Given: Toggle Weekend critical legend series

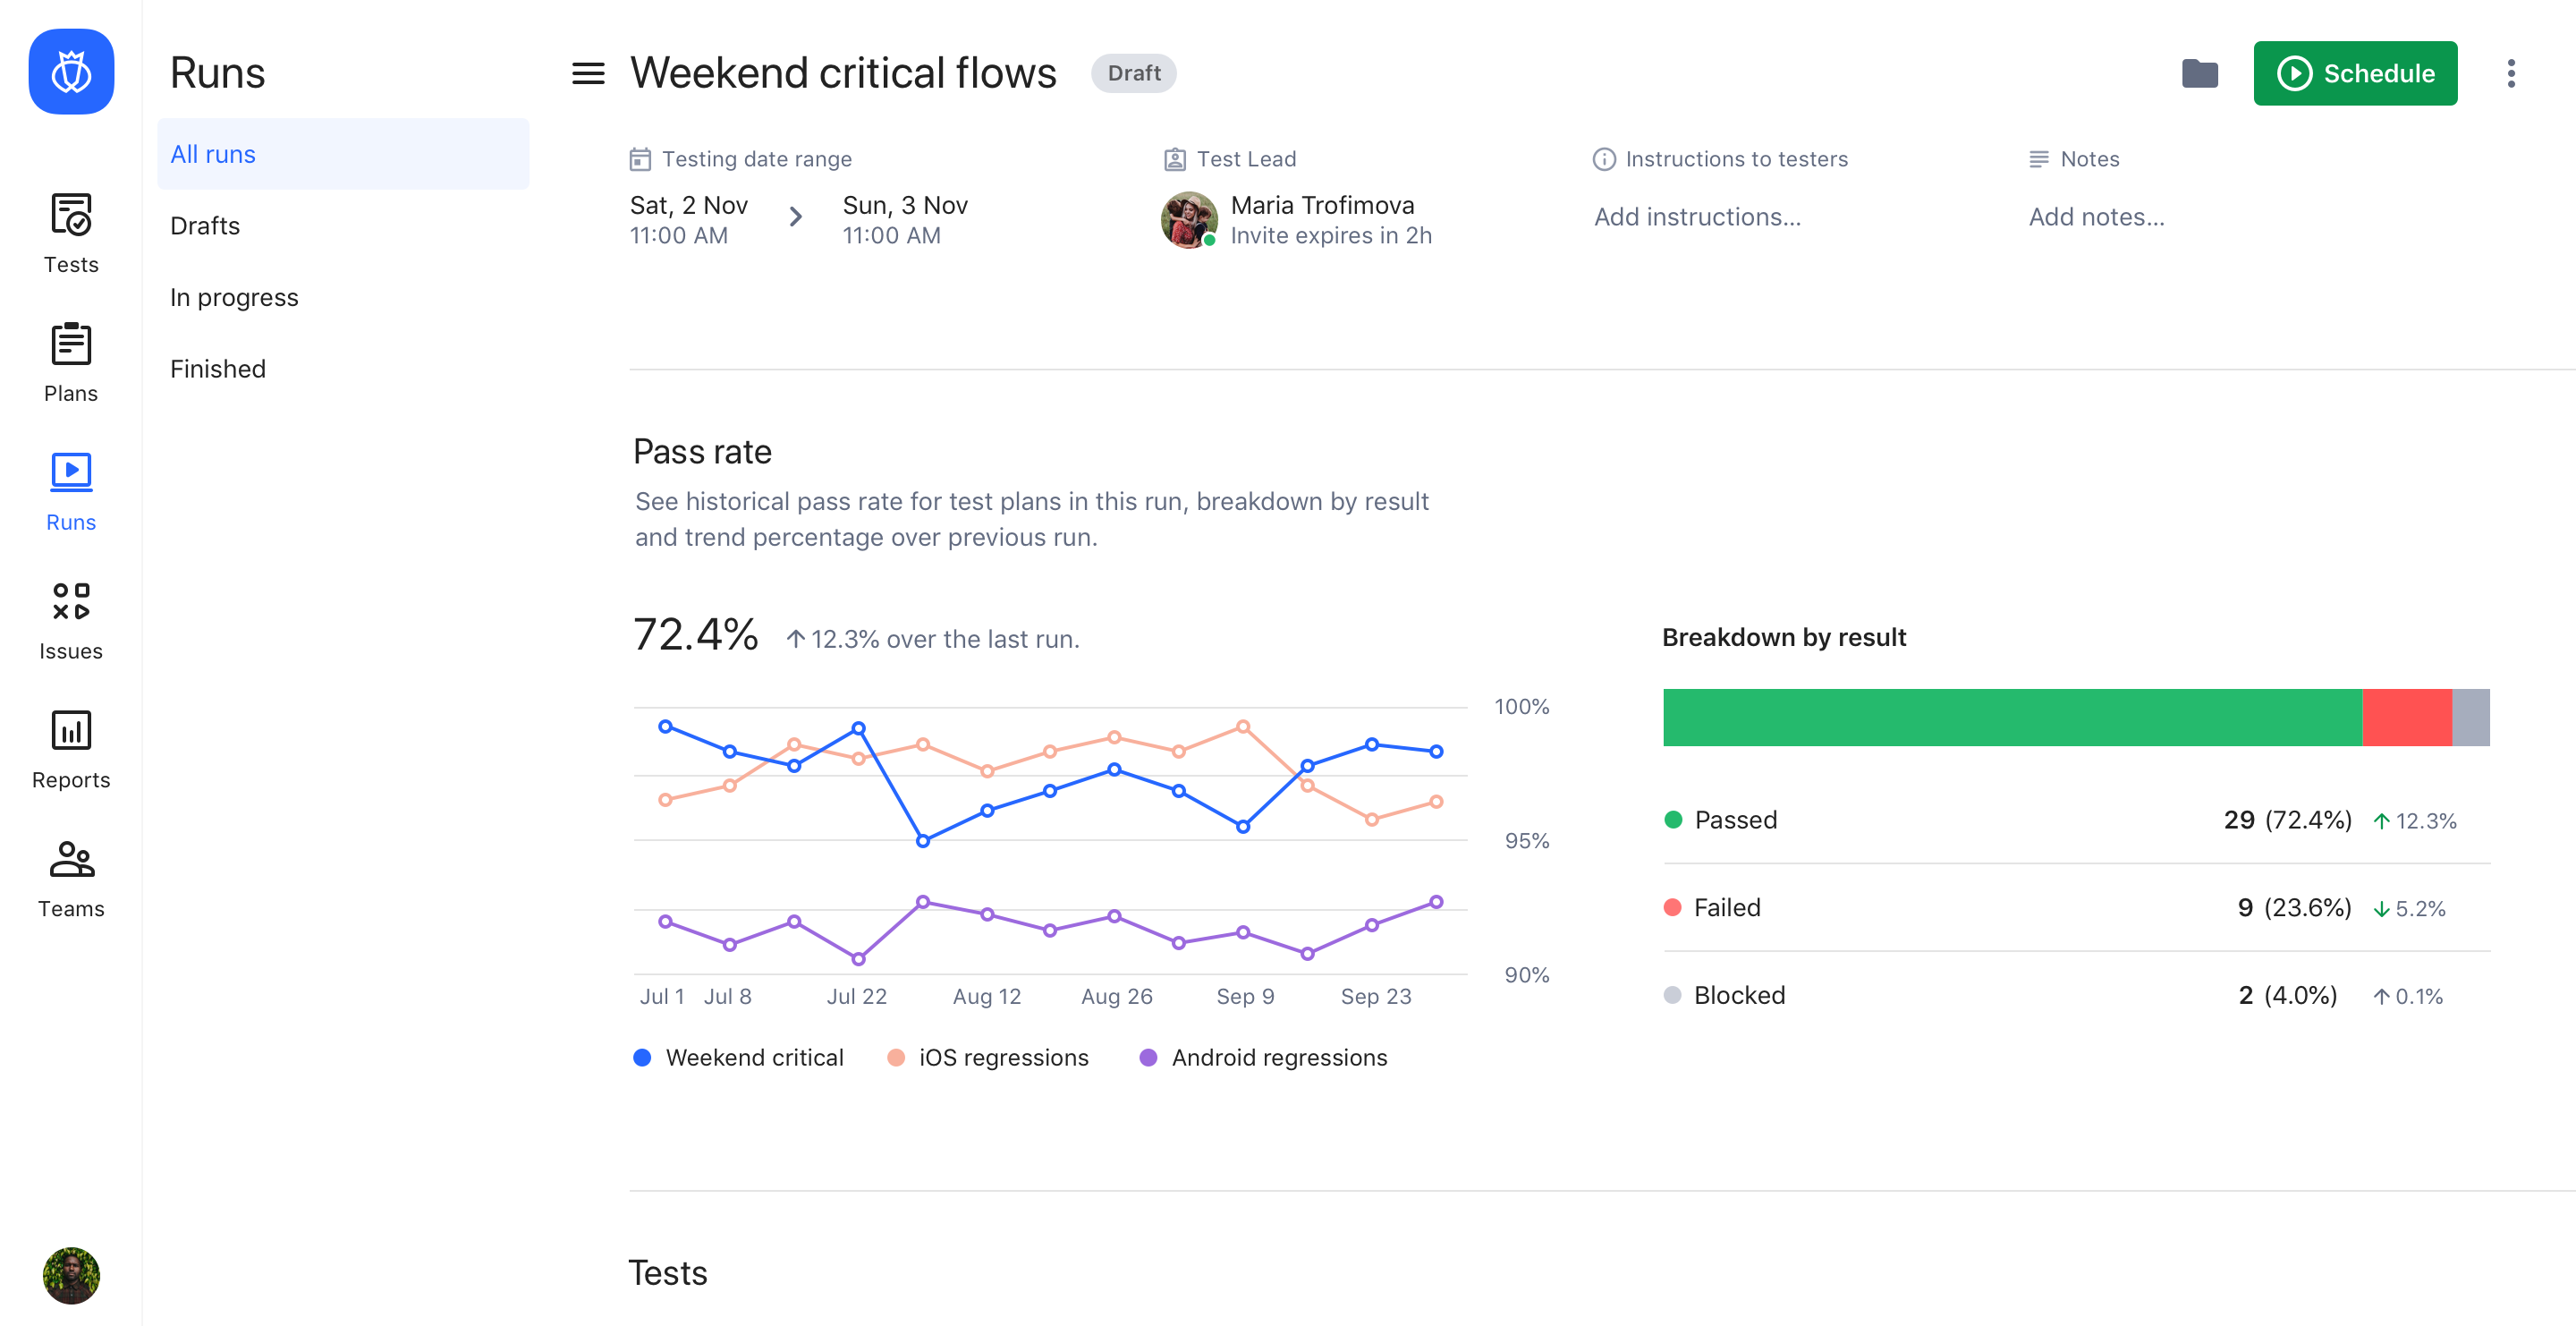Looking at the screenshot, I should point(739,1057).
